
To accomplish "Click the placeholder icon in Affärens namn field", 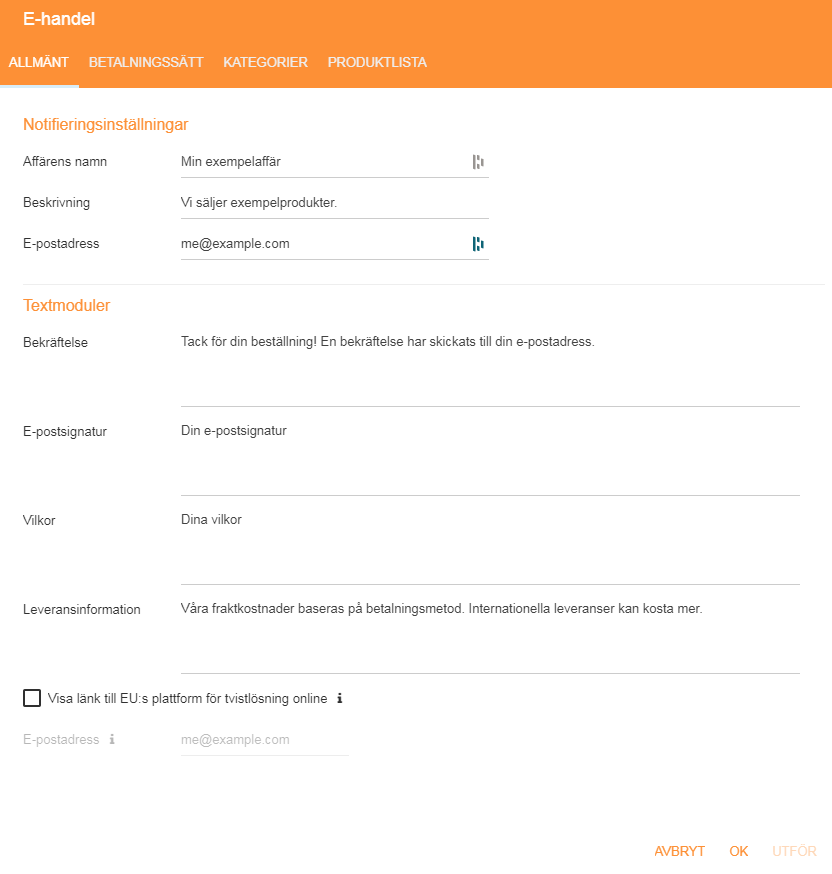I will 478,162.
